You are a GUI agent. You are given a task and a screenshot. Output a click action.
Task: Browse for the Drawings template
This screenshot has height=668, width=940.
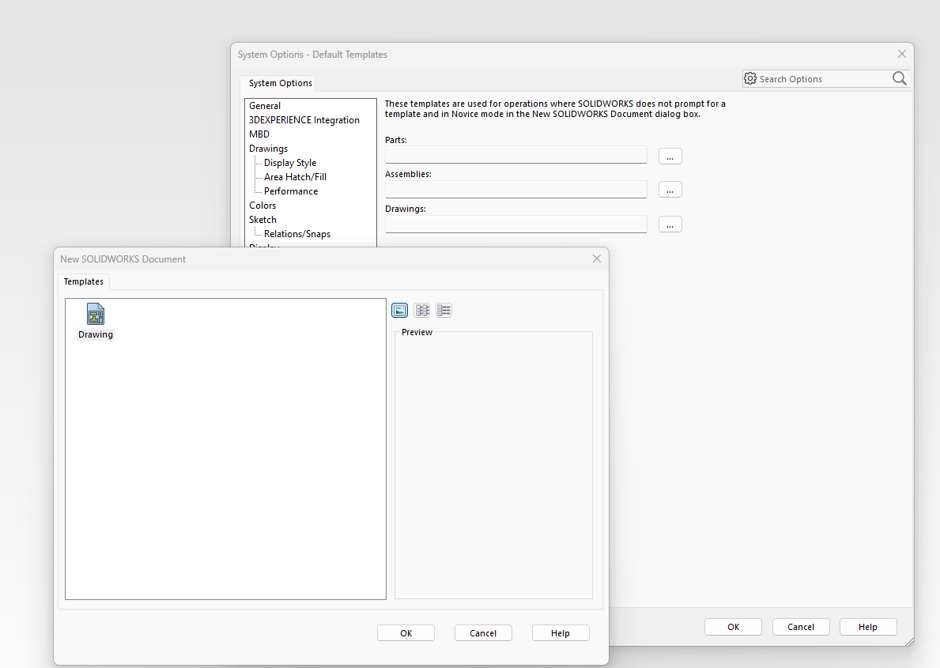[670, 225]
